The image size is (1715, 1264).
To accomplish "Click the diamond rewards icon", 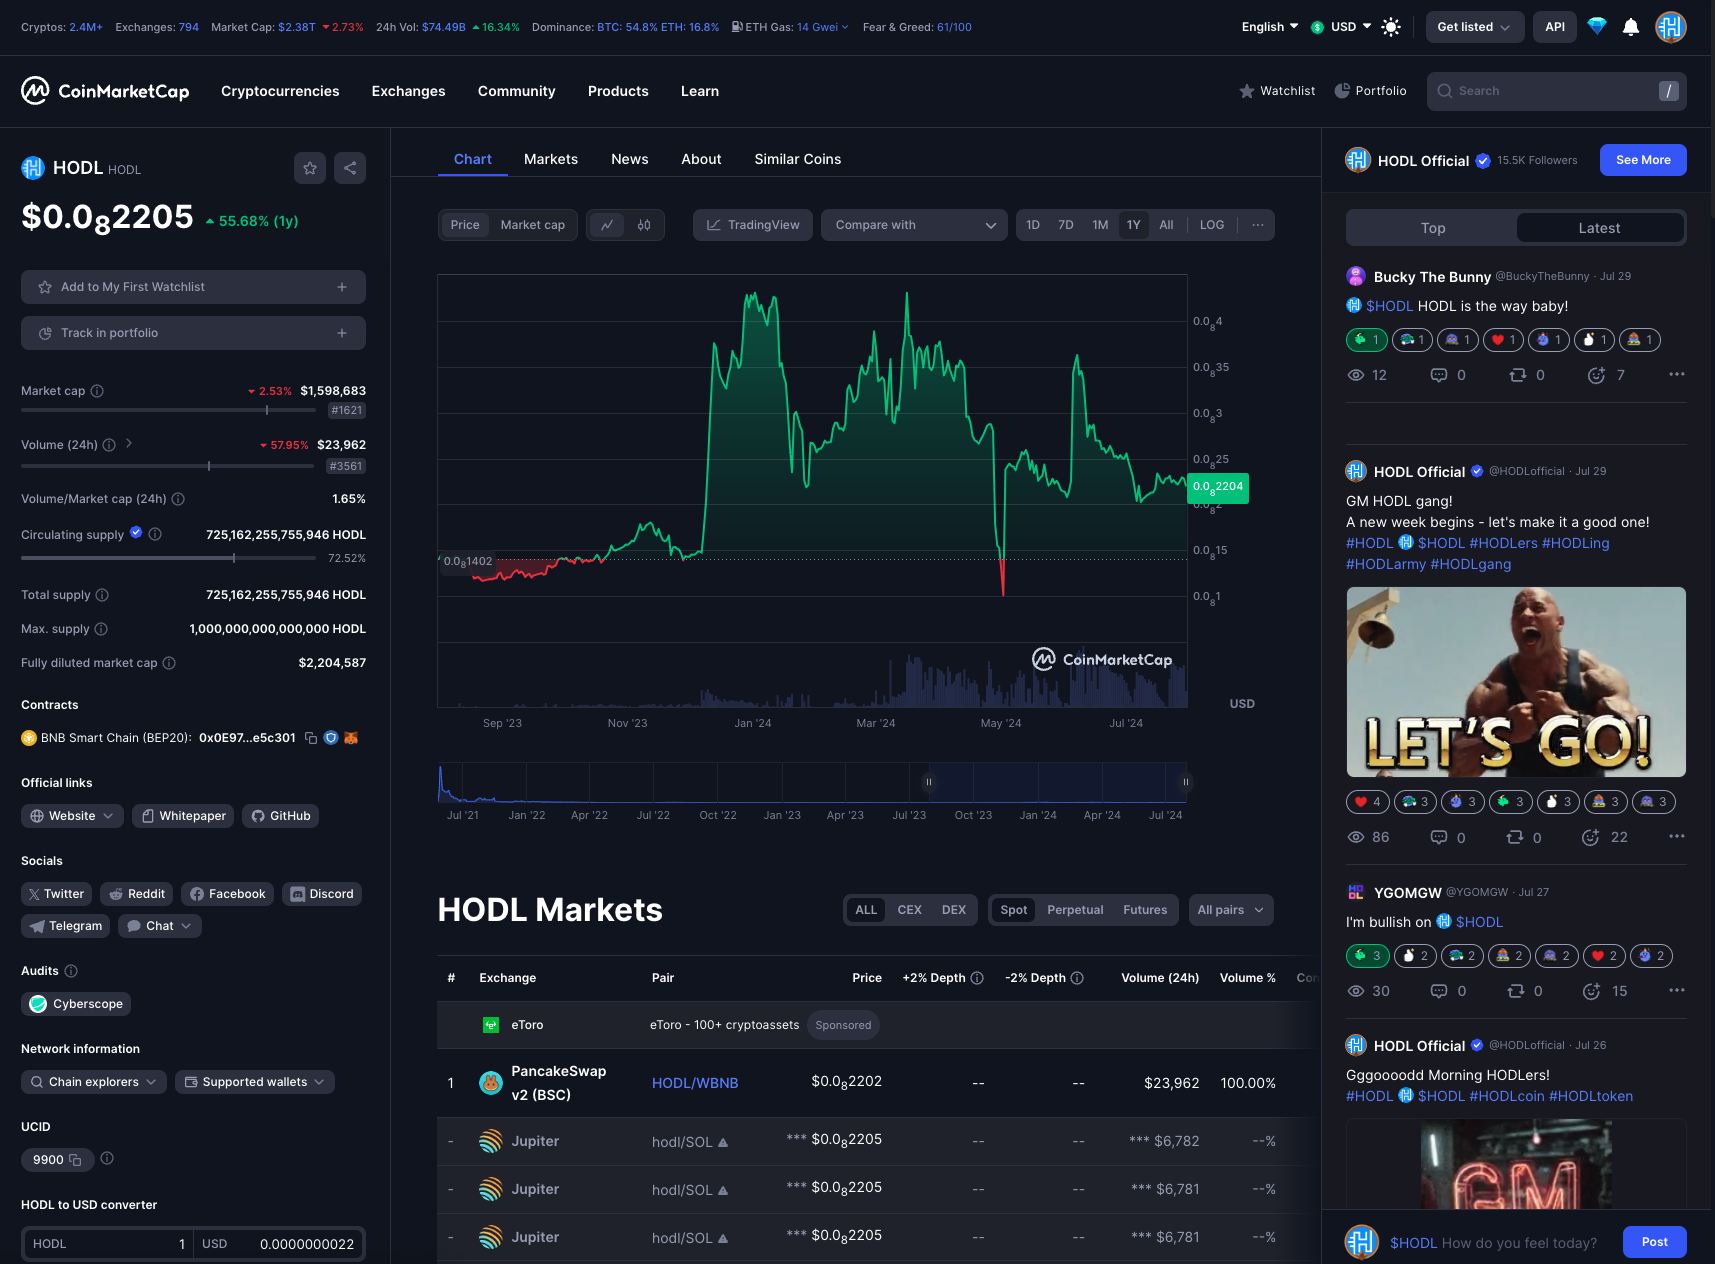I will [x=1597, y=27].
